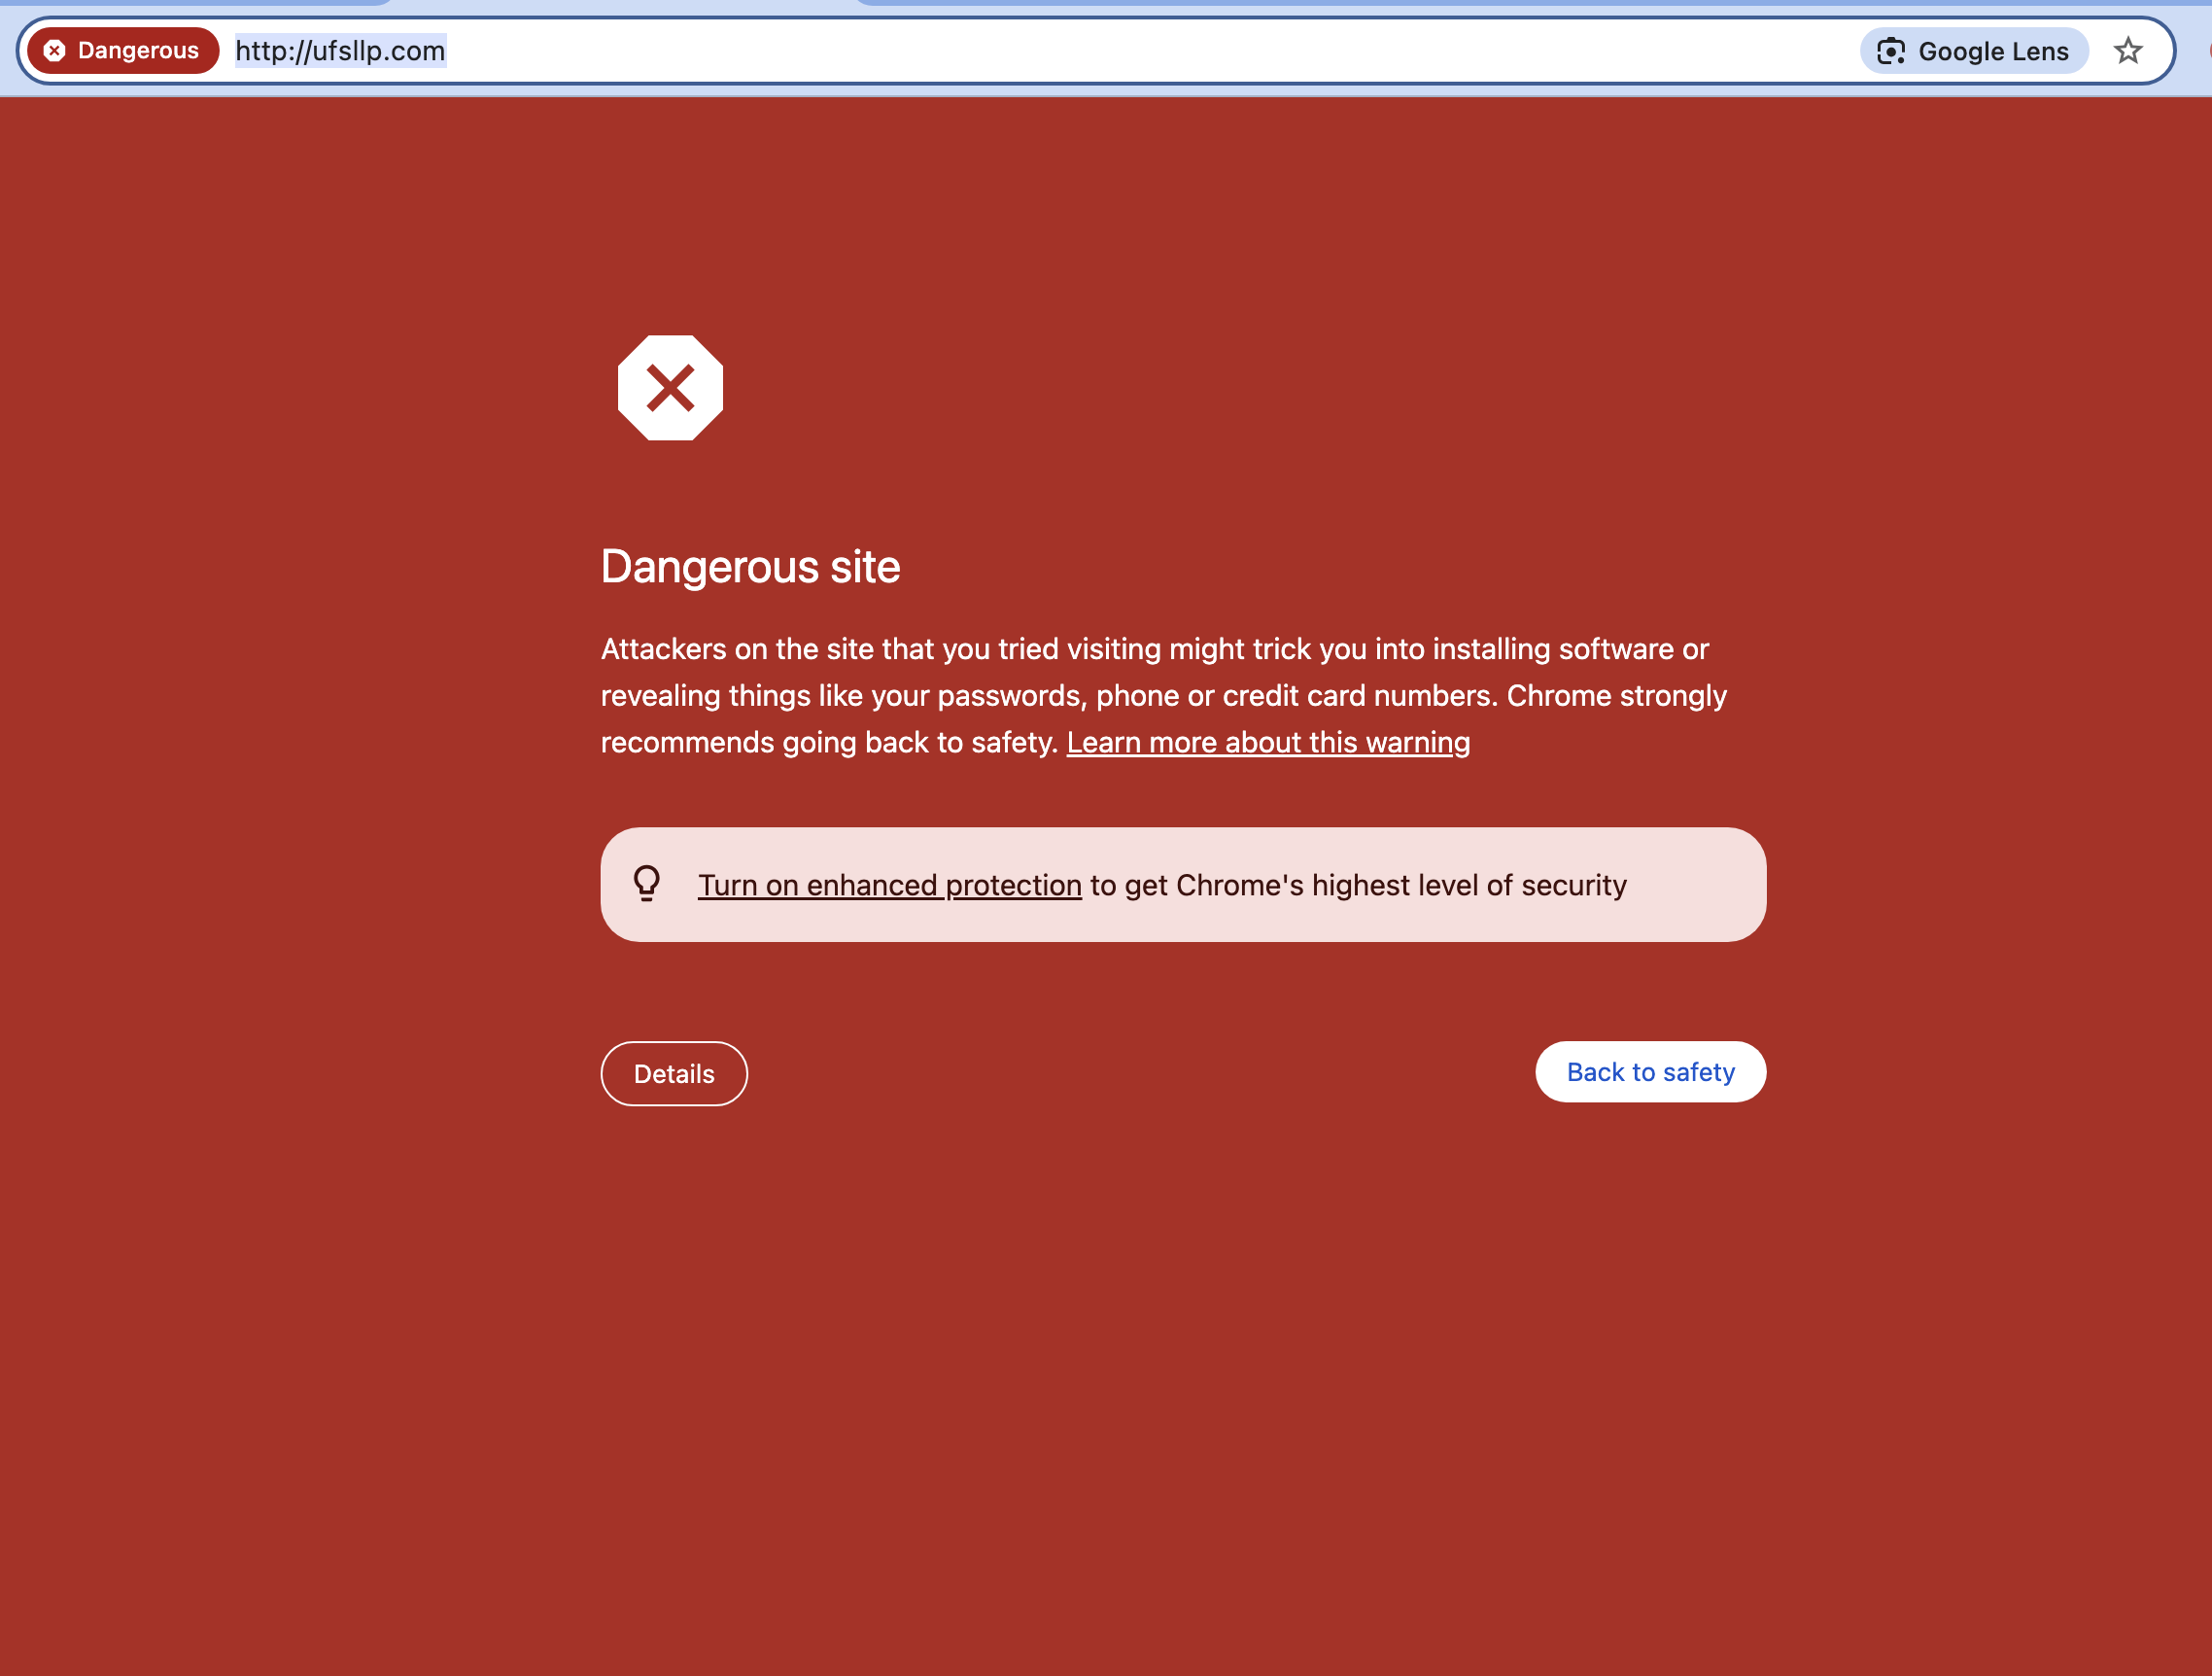
Task: Click the Google Lens camera icon
Action: point(1890,51)
